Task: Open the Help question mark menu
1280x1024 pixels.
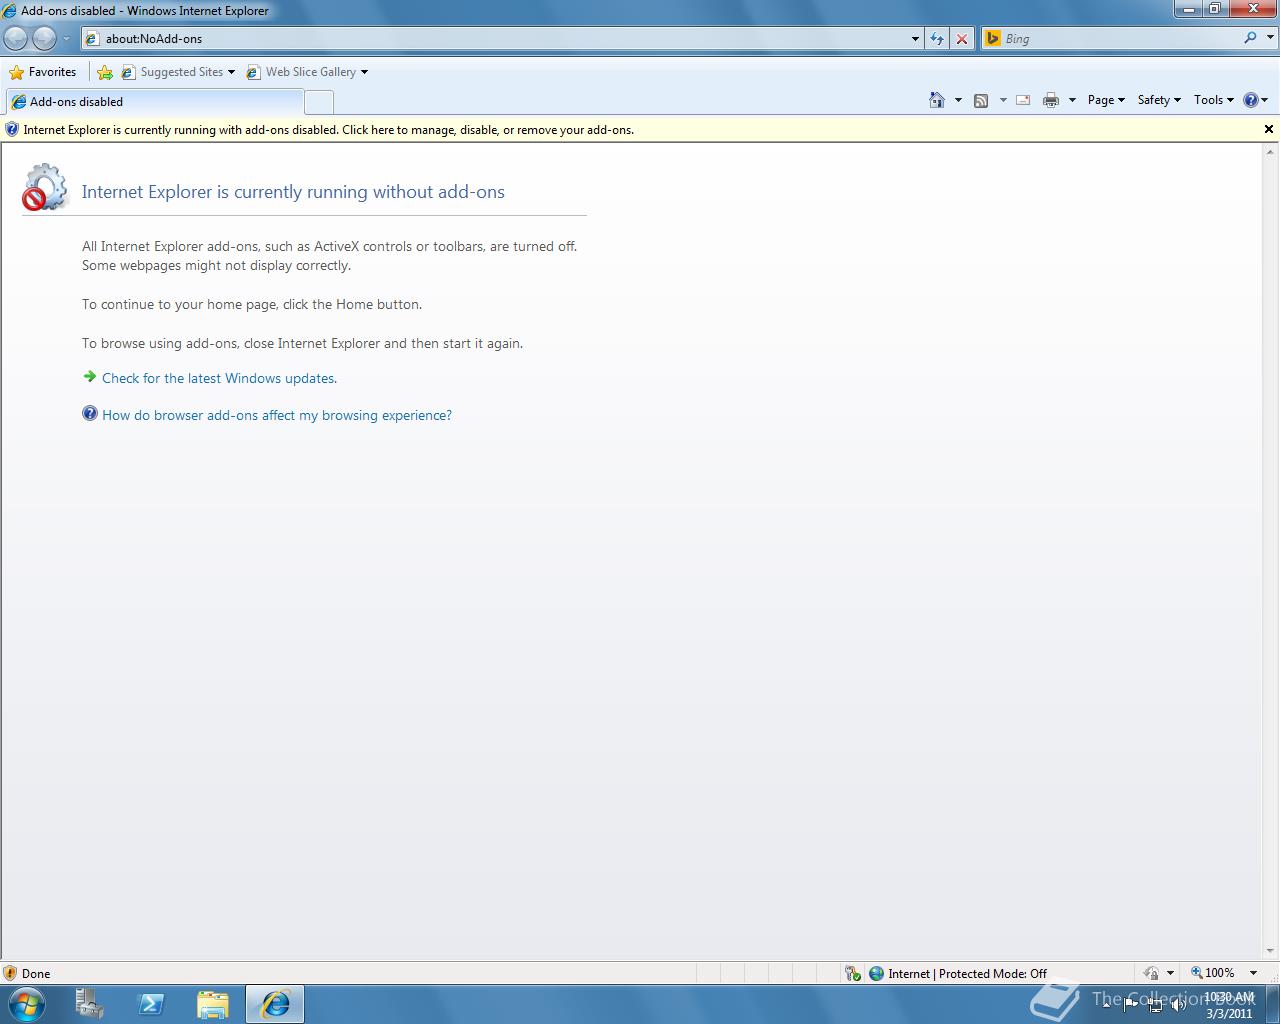Action: tap(1255, 100)
